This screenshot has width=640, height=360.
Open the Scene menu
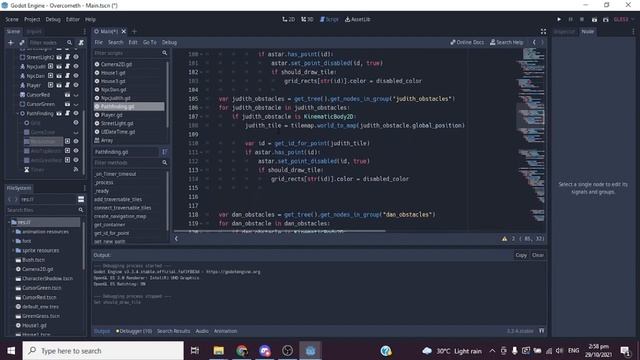[x=12, y=19]
